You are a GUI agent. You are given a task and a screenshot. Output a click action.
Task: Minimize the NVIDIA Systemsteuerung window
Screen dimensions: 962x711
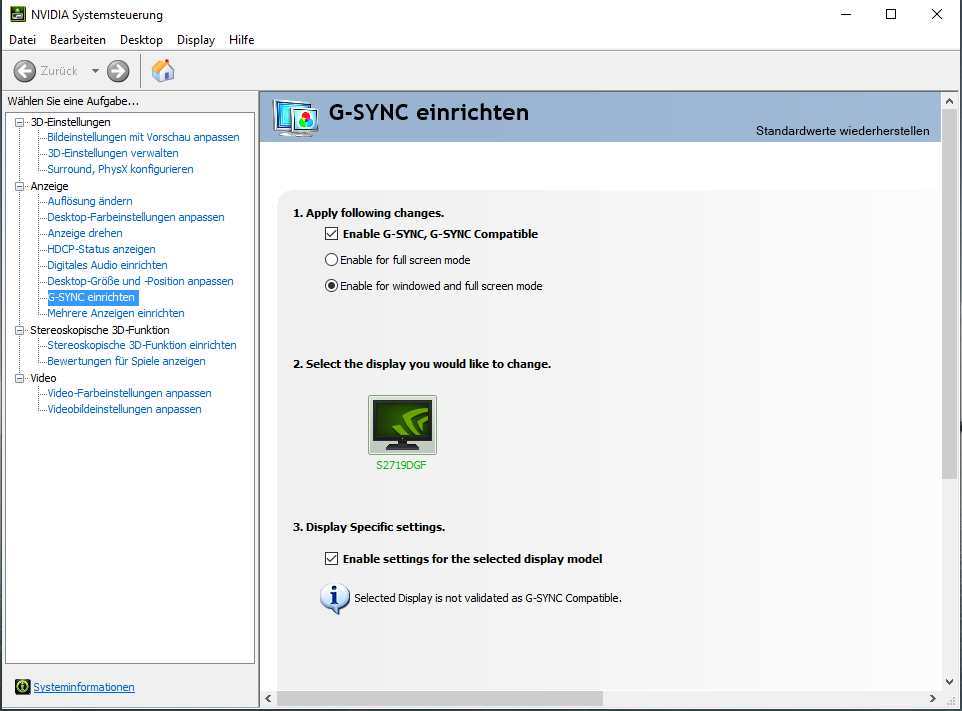846,14
